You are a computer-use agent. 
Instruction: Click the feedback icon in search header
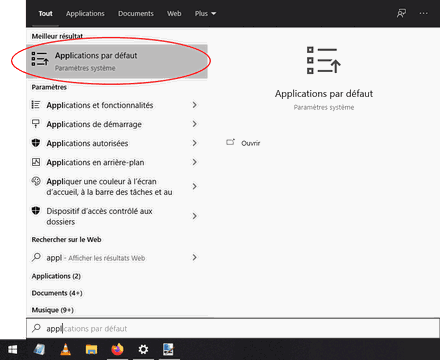[401, 13]
